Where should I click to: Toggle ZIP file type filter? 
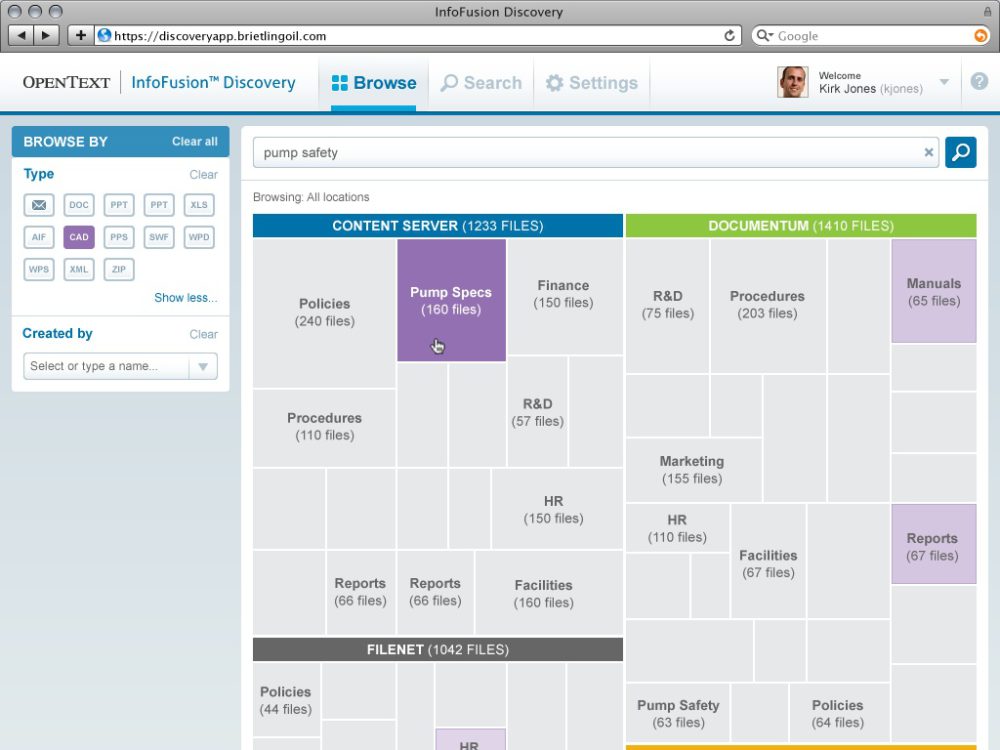[119, 269]
